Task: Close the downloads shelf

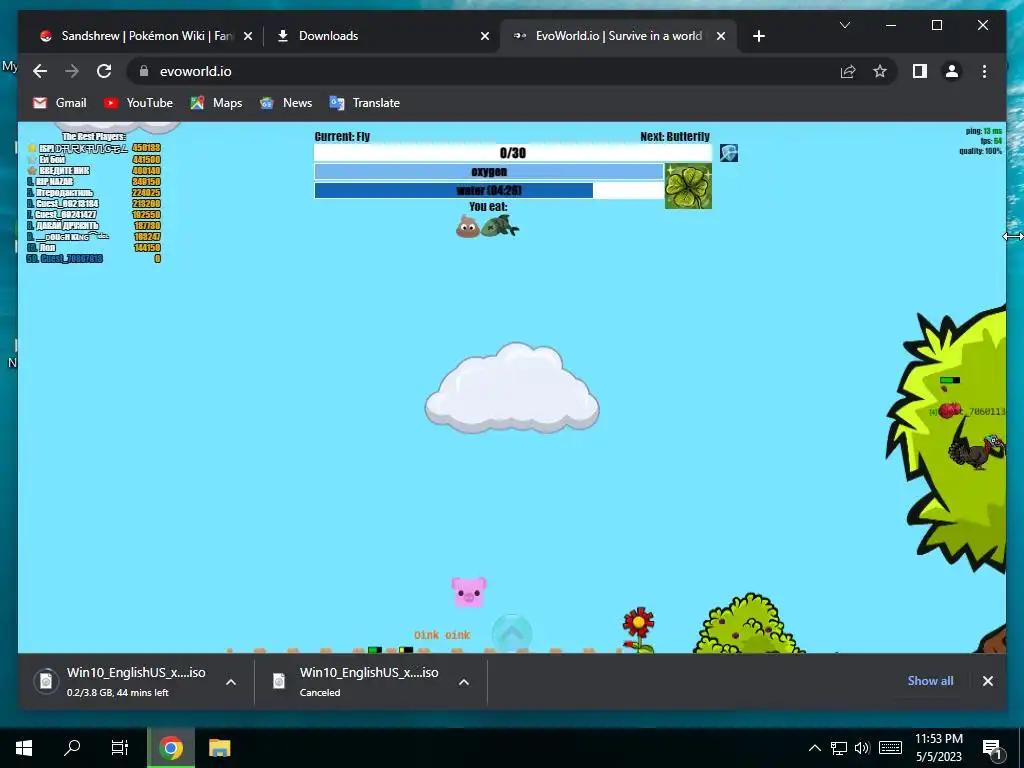Action: tap(987, 680)
